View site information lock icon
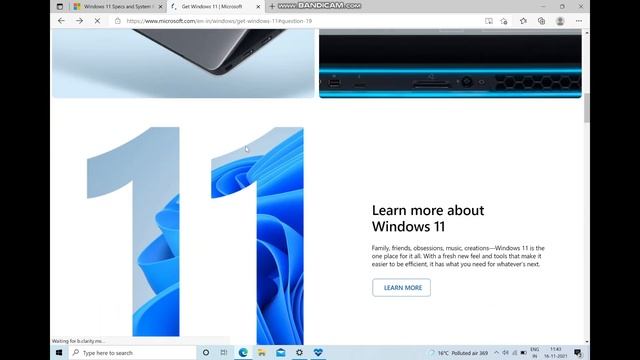The height and width of the screenshot is (360, 640). (x=118, y=21)
